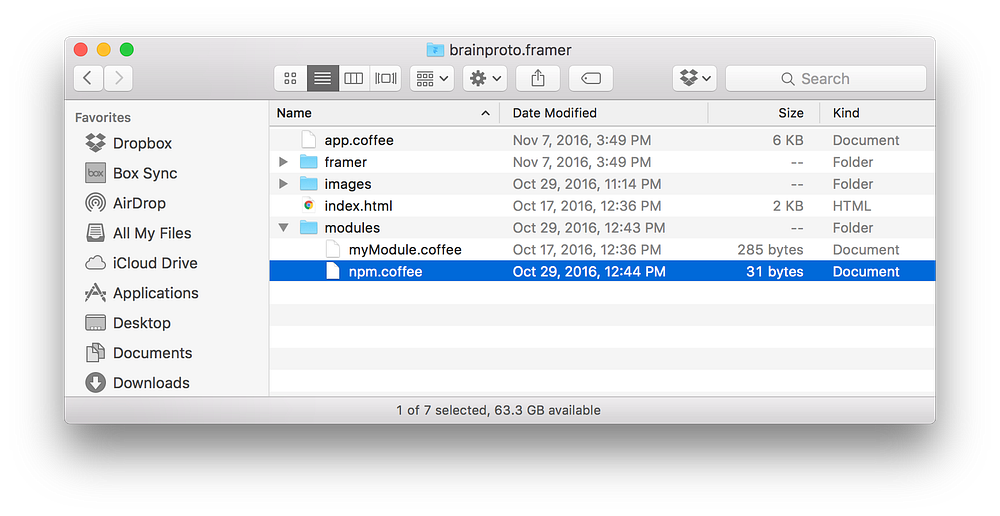Select the modules folder row
The image size is (1000, 516).
pyautogui.click(x=602, y=228)
